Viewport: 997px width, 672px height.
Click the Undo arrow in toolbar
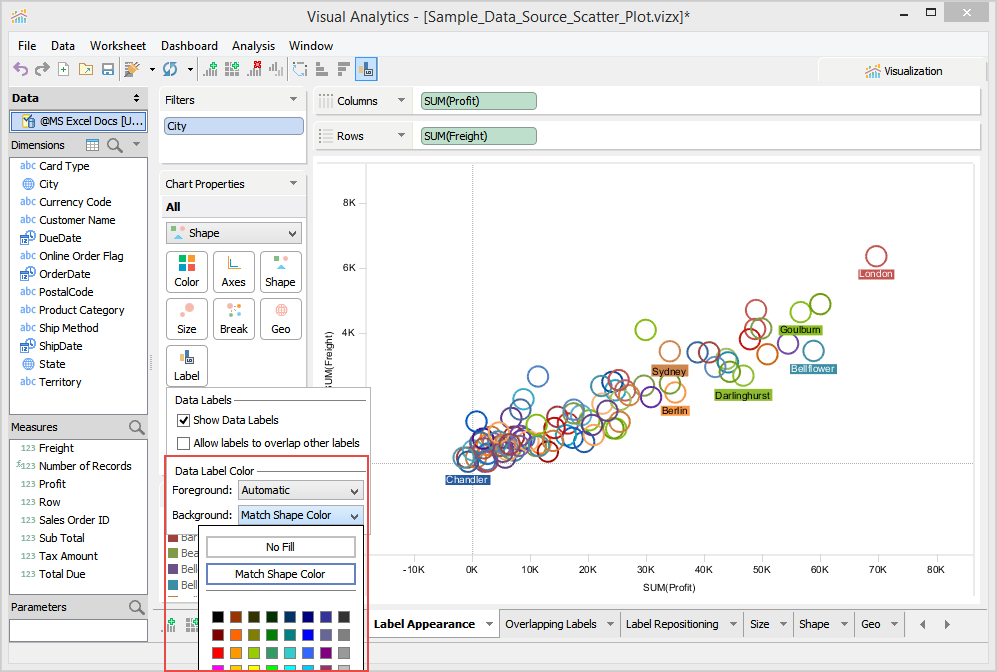click(20, 69)
